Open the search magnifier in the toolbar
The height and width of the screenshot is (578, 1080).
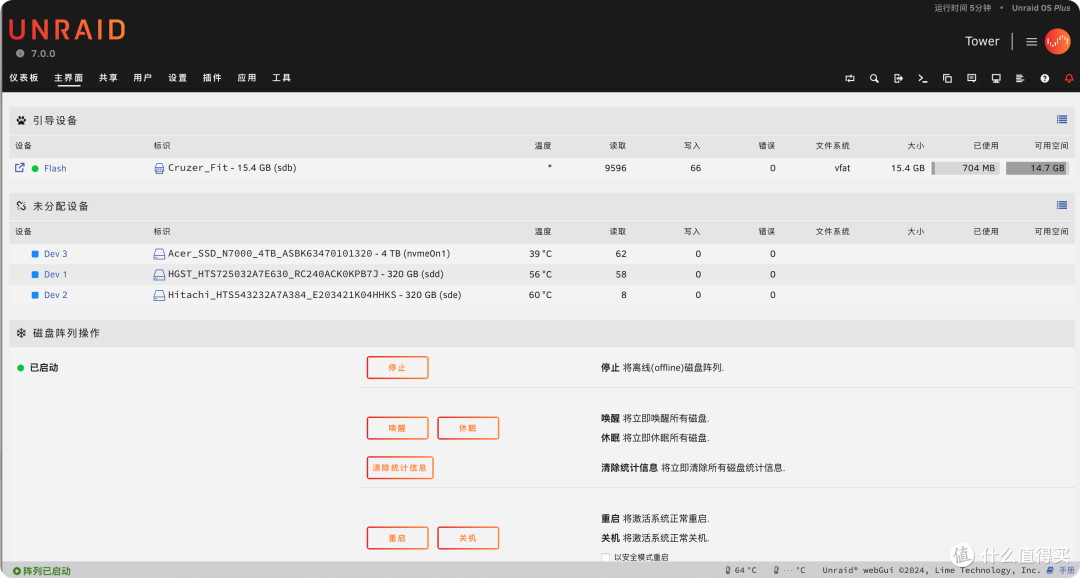click(874, 79)
